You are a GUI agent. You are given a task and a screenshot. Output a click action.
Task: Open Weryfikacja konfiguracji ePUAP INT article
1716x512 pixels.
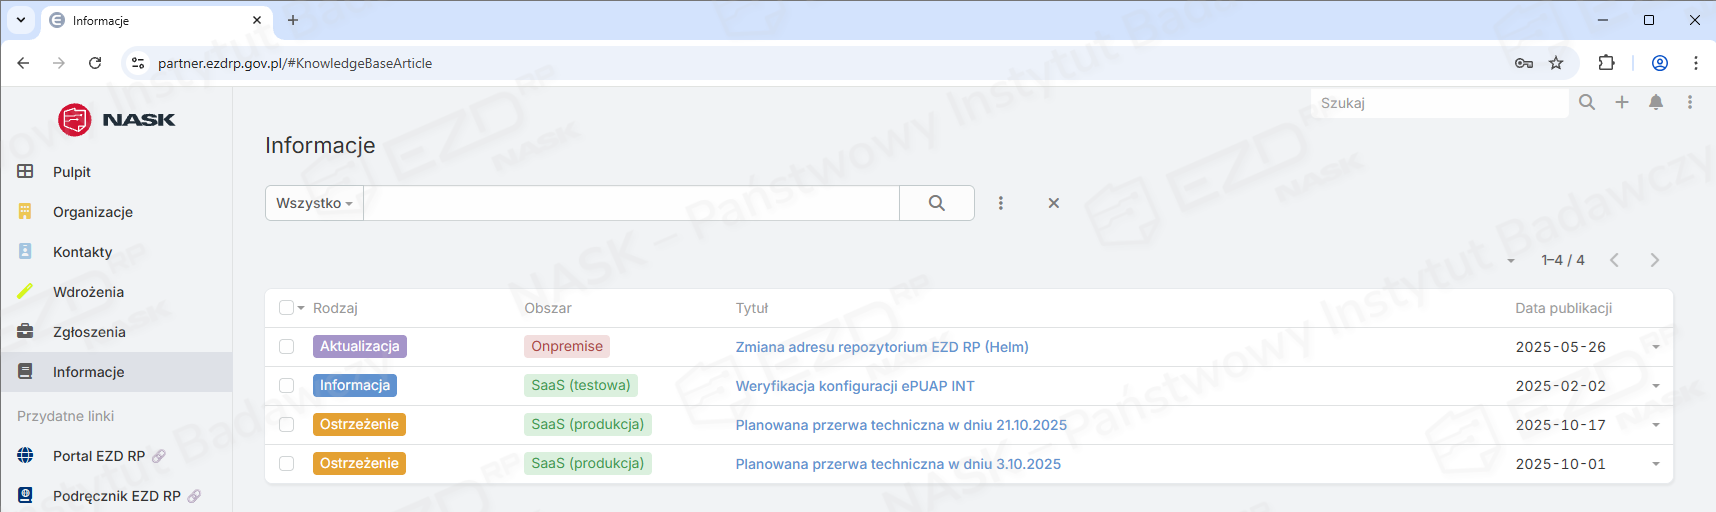point(855,386)
